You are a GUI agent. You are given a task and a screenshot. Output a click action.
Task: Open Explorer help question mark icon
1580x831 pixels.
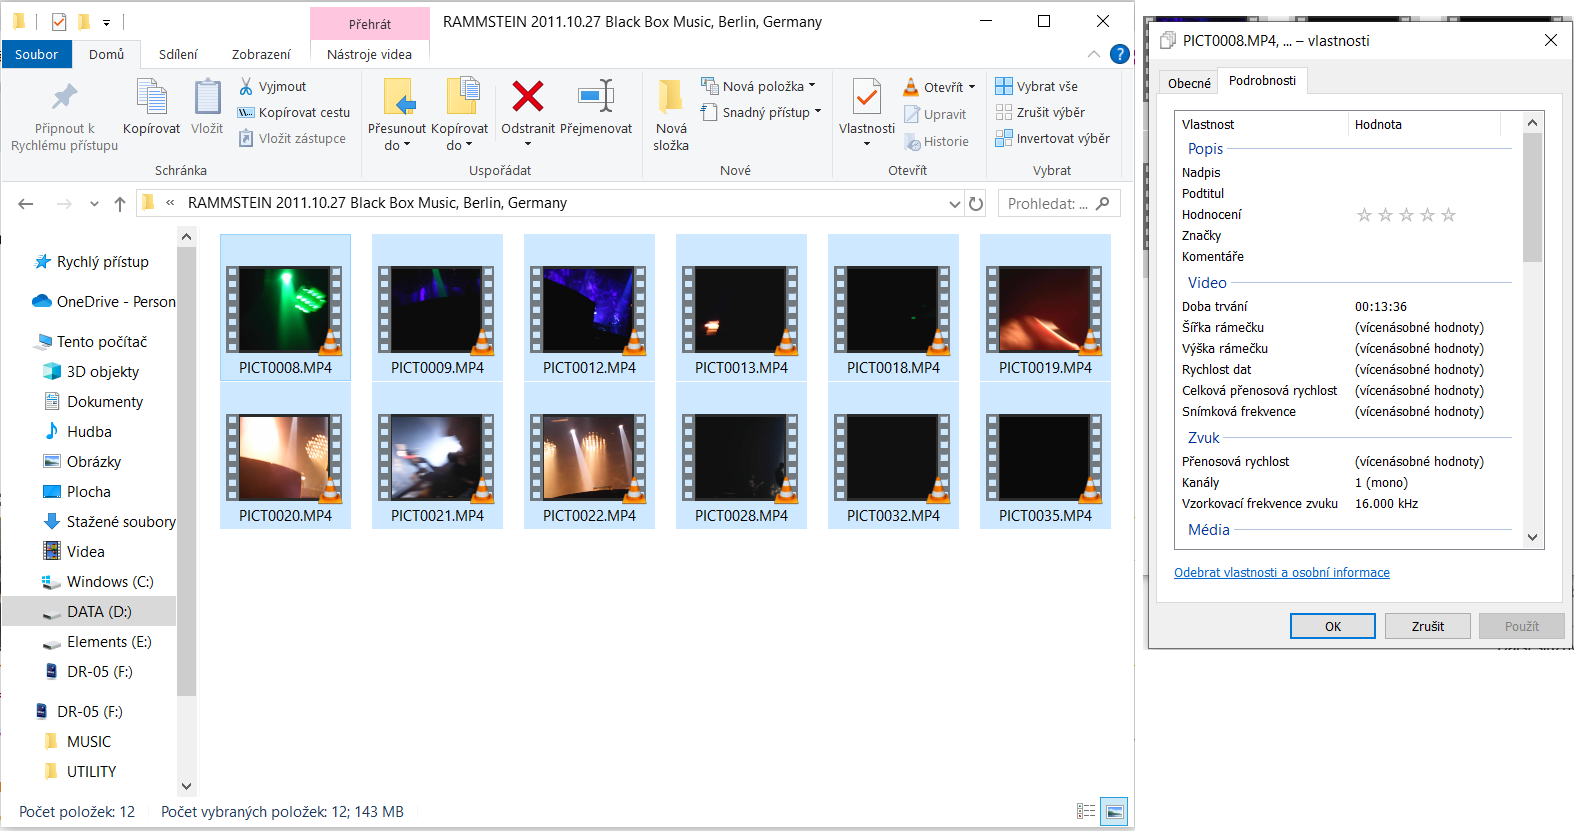(1120, 54)
